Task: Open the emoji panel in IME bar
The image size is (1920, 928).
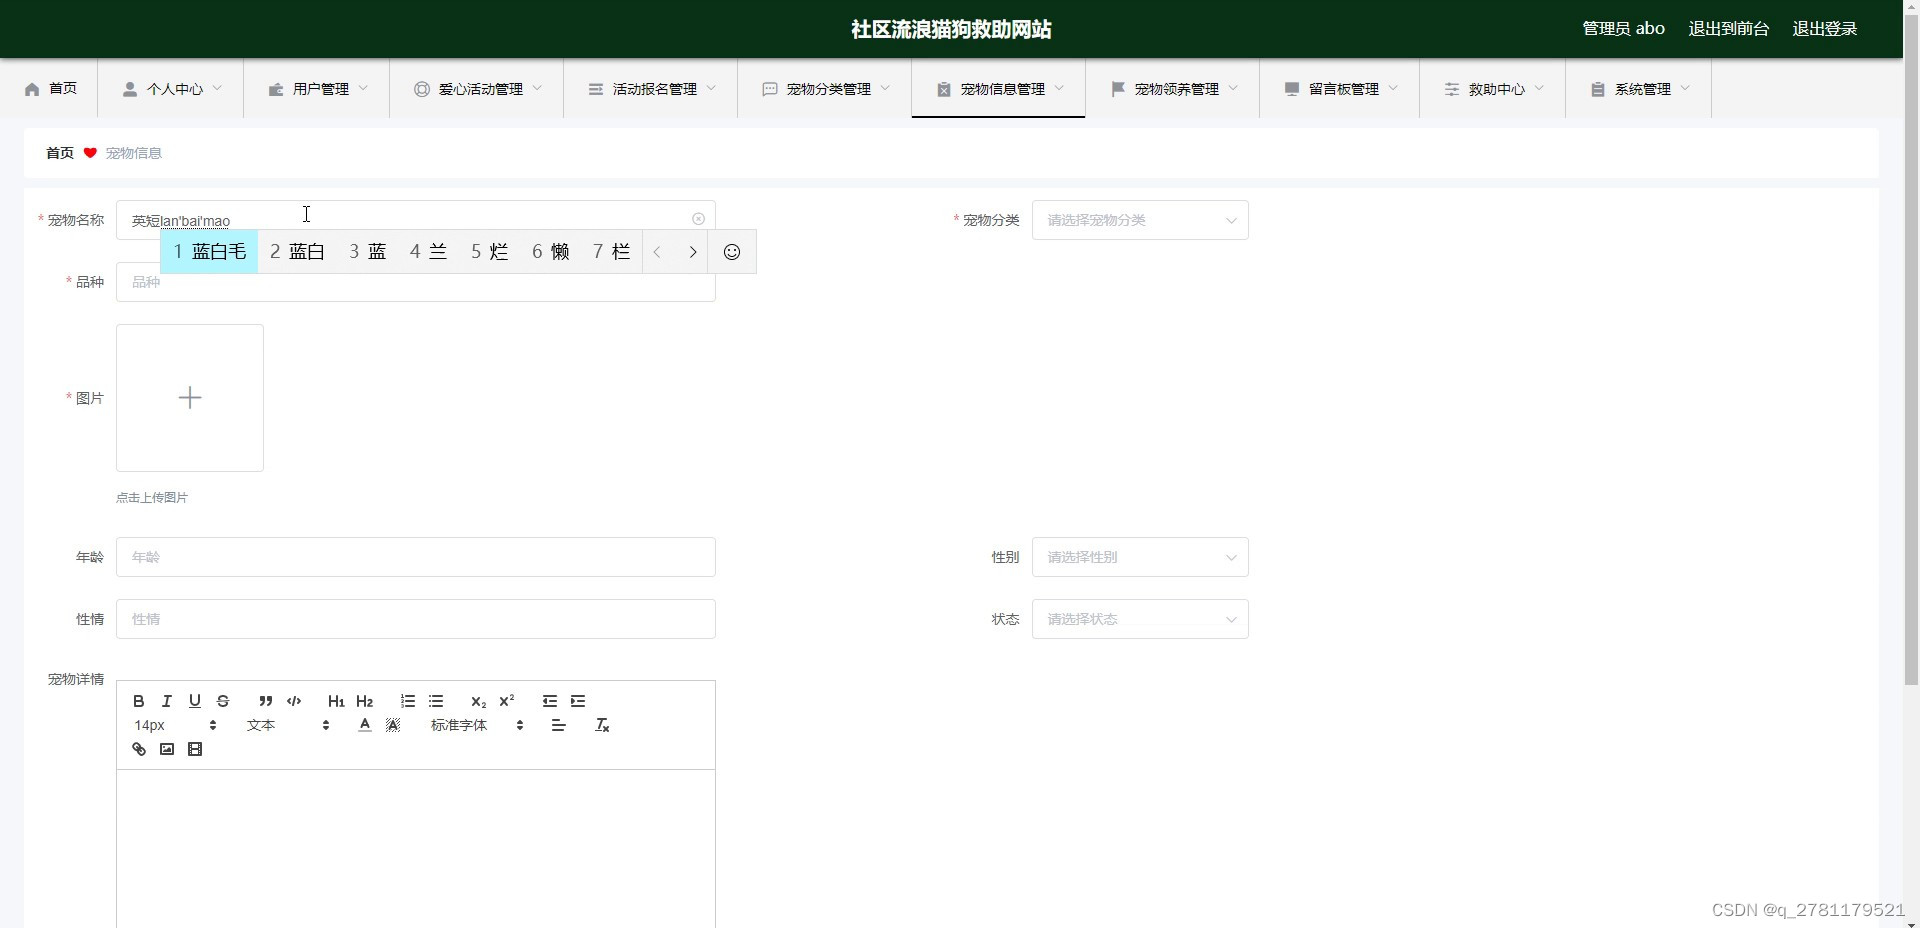Action: [732, 252]
